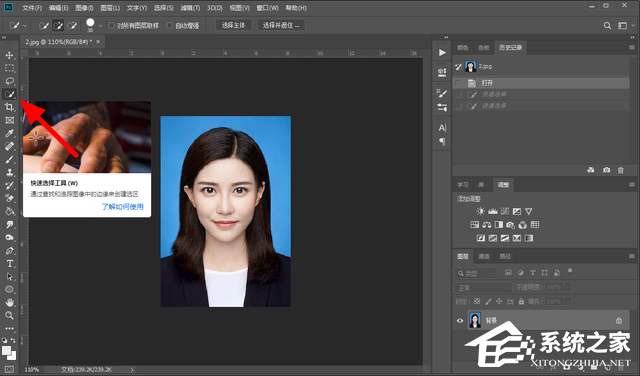Open the Filter (滤镜) menu

(x=190, y=8)
